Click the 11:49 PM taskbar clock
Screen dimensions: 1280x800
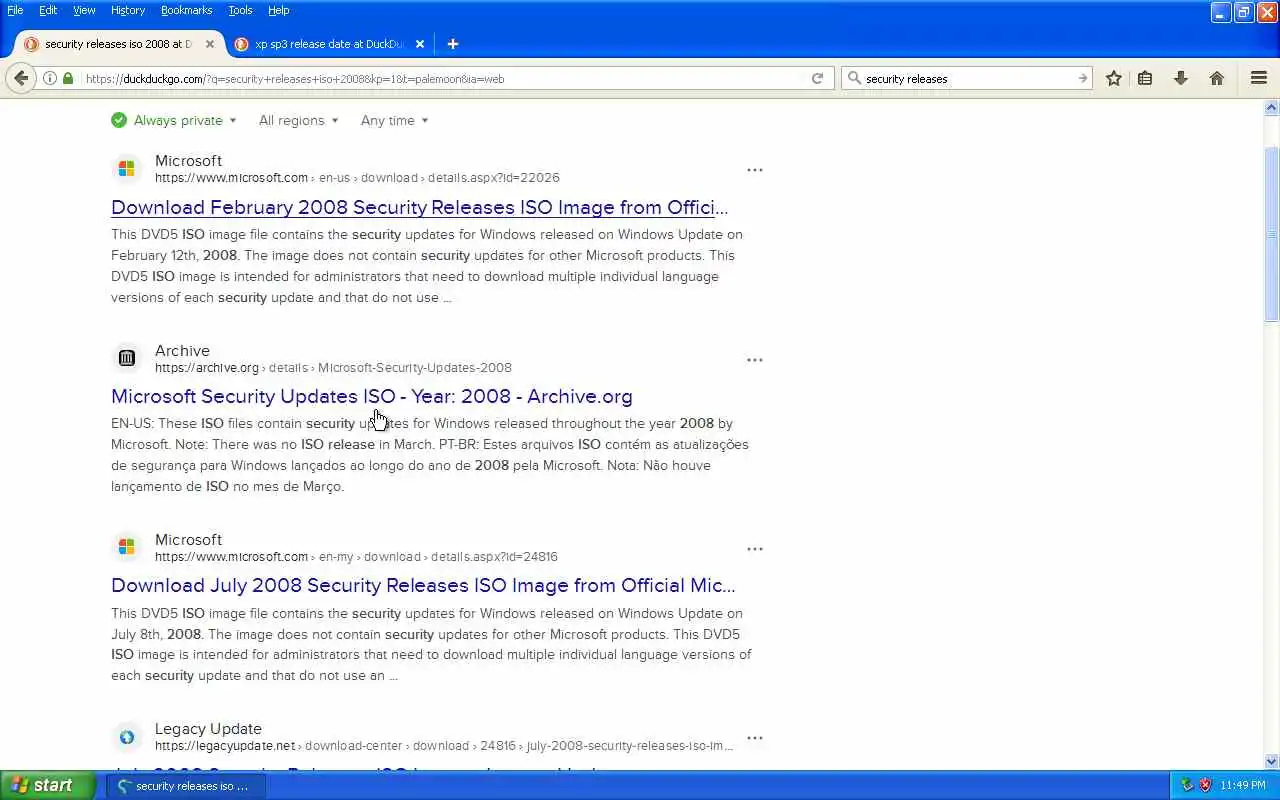click(x=1243, y=786)
